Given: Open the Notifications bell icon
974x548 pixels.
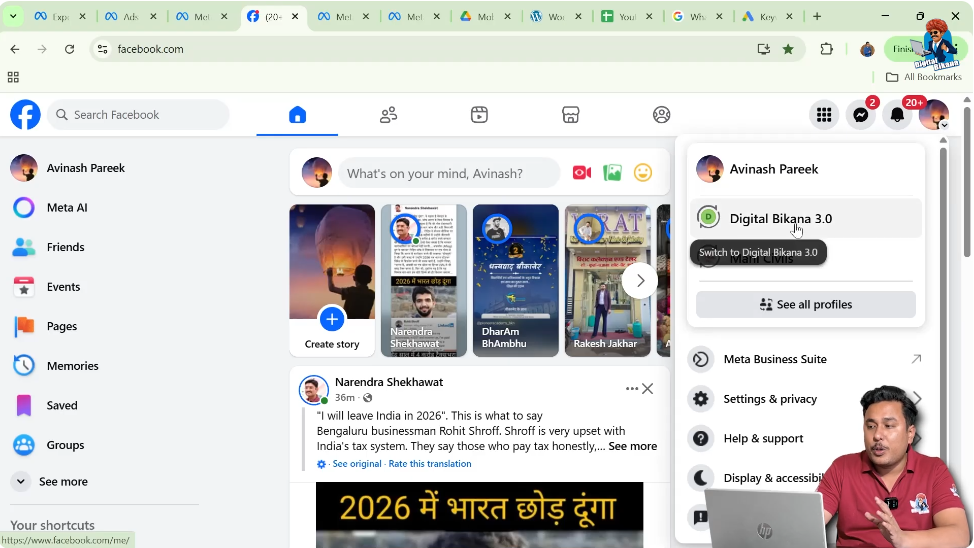Looking at the screenshot, I should point(897,115).
